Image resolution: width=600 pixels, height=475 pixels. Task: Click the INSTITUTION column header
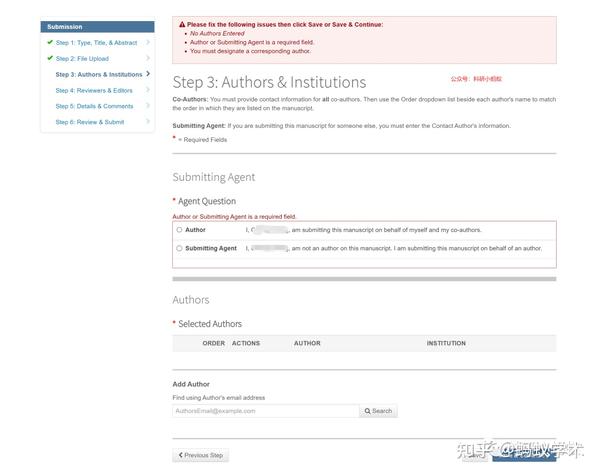point(446,343)
